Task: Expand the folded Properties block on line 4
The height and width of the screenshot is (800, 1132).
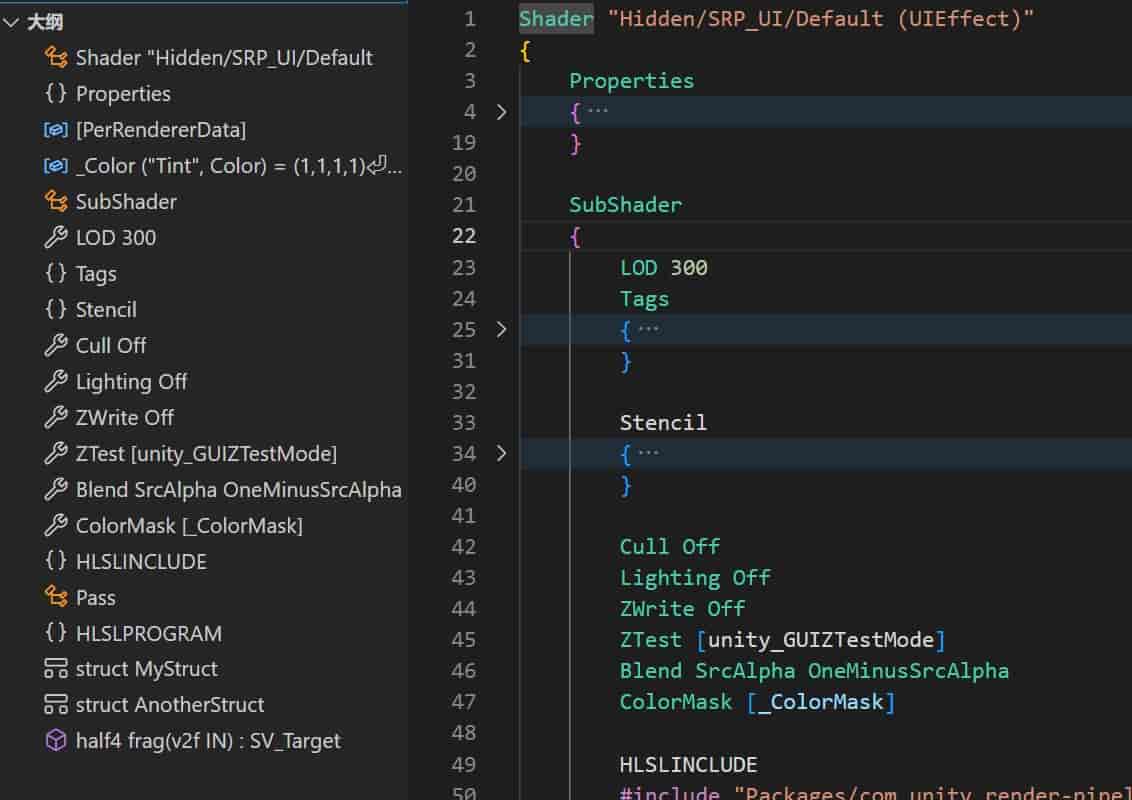Action: coord(501,112)
